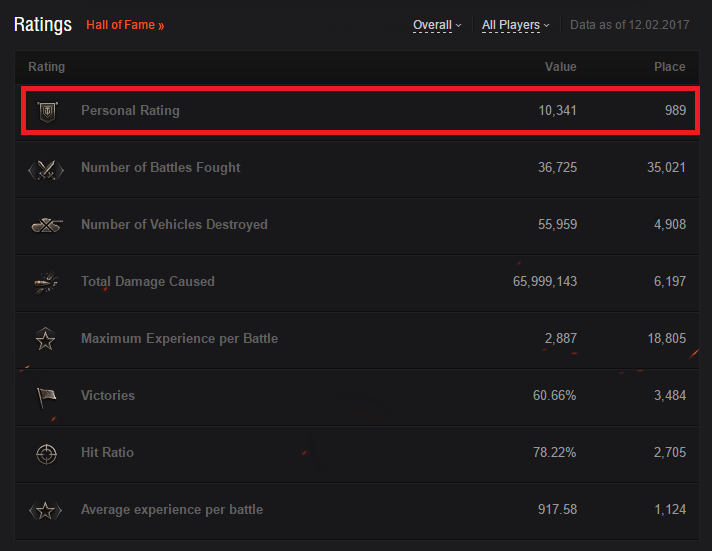Open the Hall of Fame link
The height and width of the screenshot is (551, 712).
125,25
